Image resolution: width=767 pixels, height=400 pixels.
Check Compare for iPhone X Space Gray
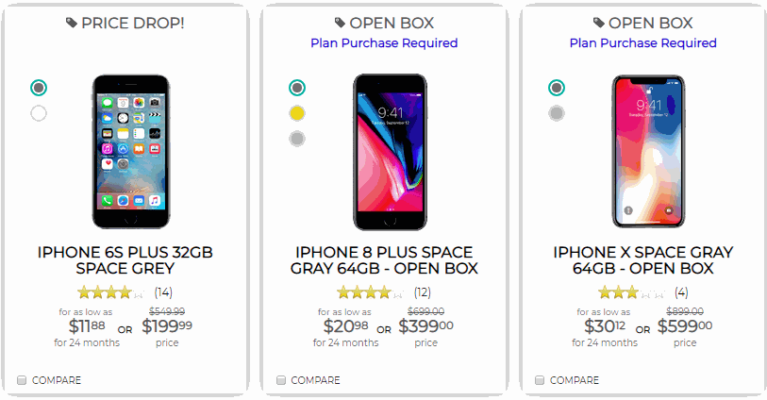(x=540, y=380)
